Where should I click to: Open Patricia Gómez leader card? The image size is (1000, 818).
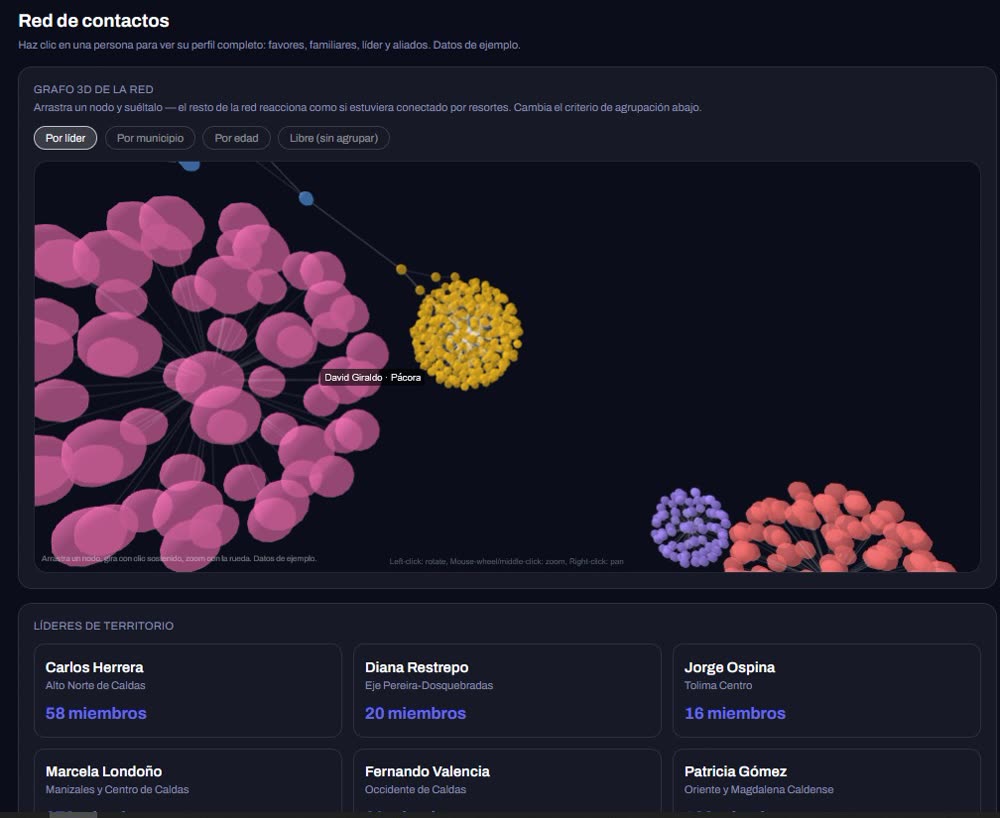click(827, 781)
